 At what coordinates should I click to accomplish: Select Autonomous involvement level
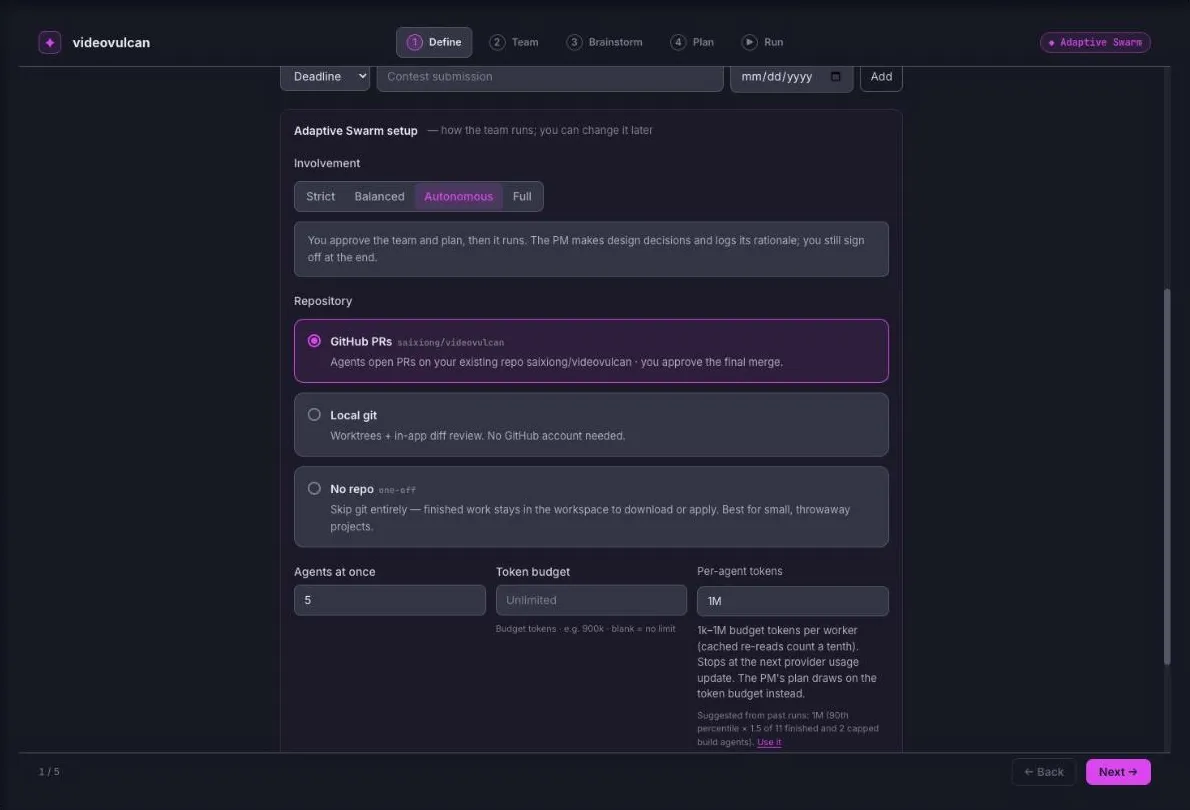click(458, 197)
